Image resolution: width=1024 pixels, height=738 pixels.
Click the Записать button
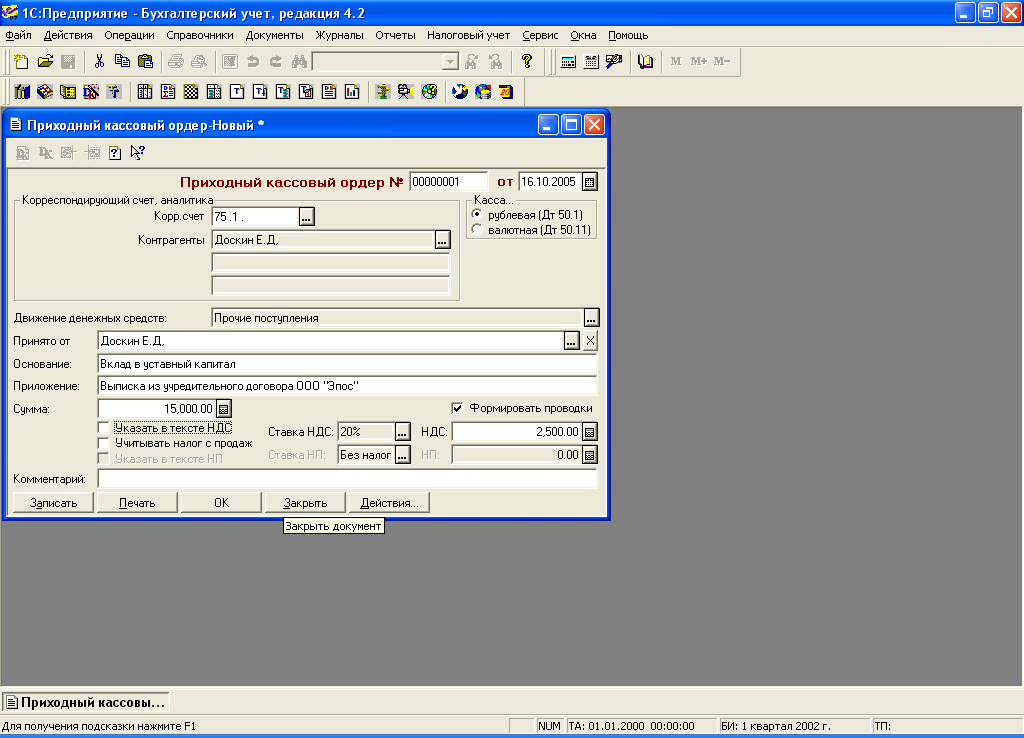[x=54, y=503]
